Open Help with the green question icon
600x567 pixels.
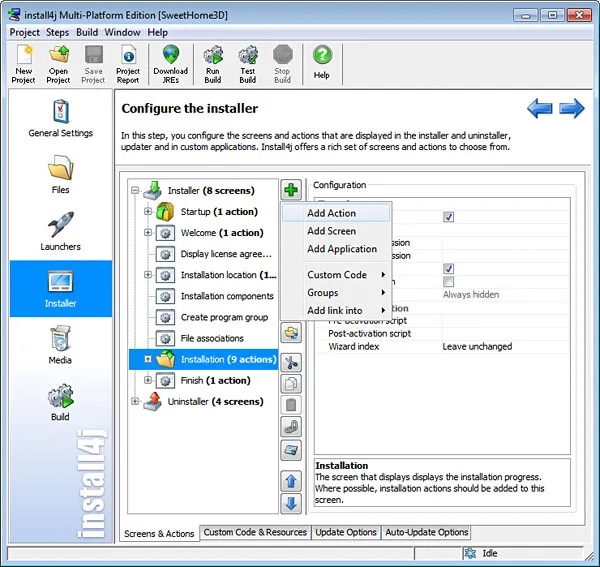pos(322,61)
